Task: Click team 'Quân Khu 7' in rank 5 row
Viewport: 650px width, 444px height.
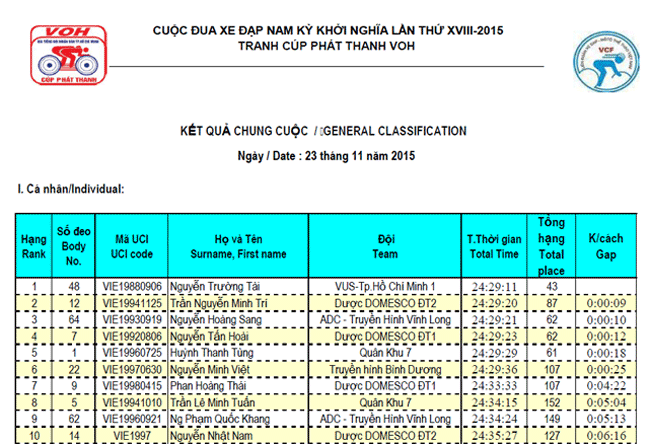Action: (385, 353)
